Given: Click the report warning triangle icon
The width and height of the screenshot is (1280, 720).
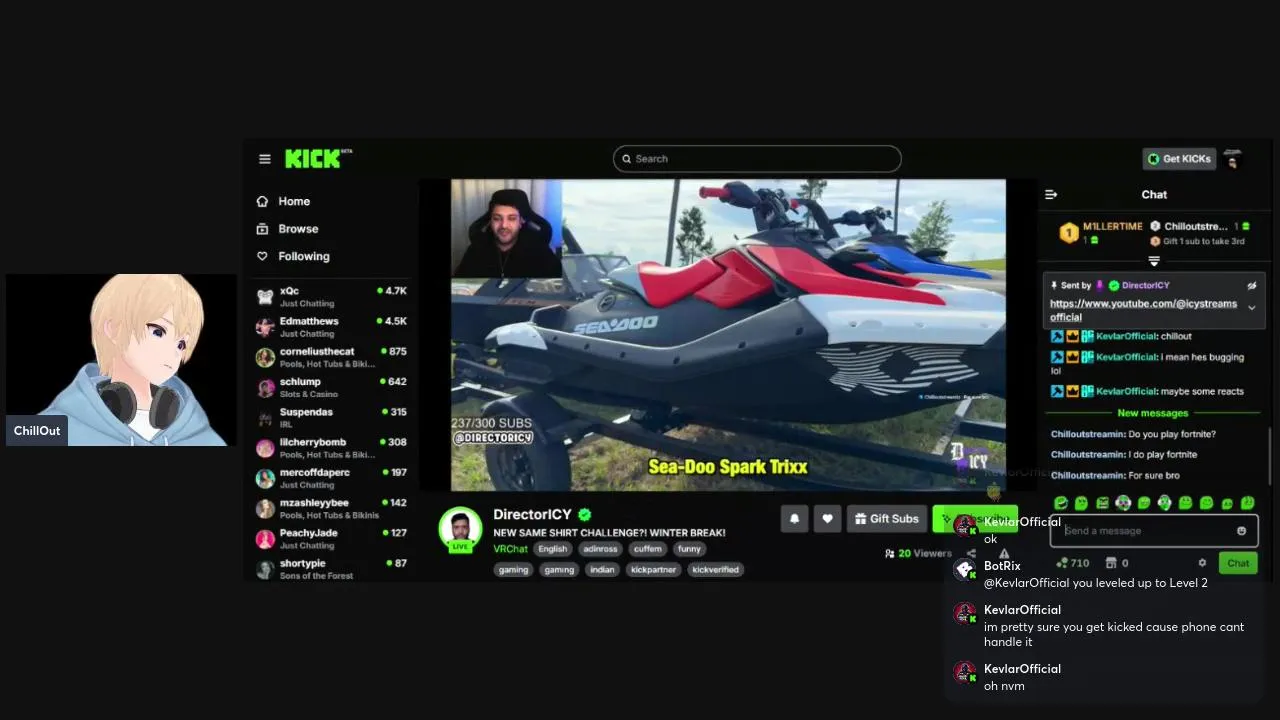Looking at the screenshot, I should click(x=1004, y=553).
